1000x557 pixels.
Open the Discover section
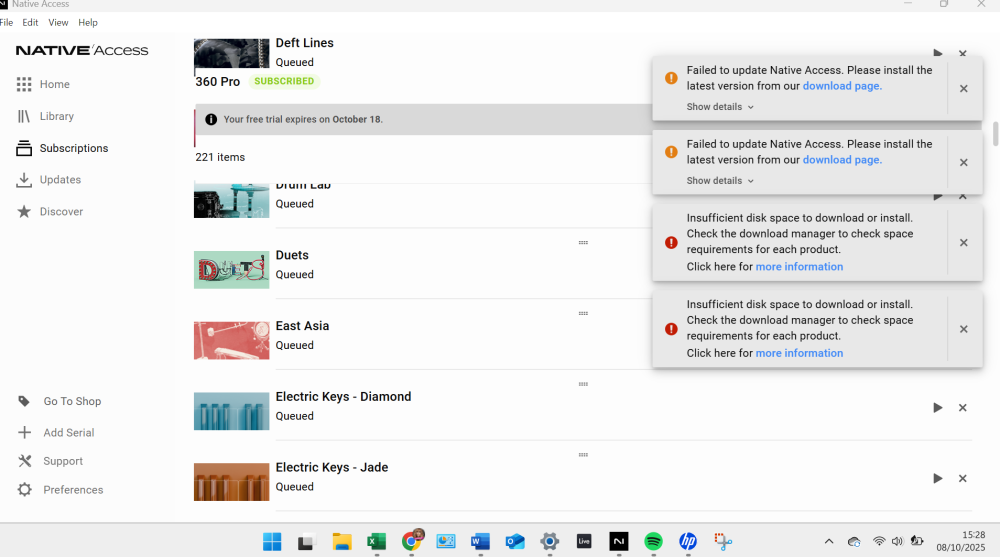click(49, 212)
